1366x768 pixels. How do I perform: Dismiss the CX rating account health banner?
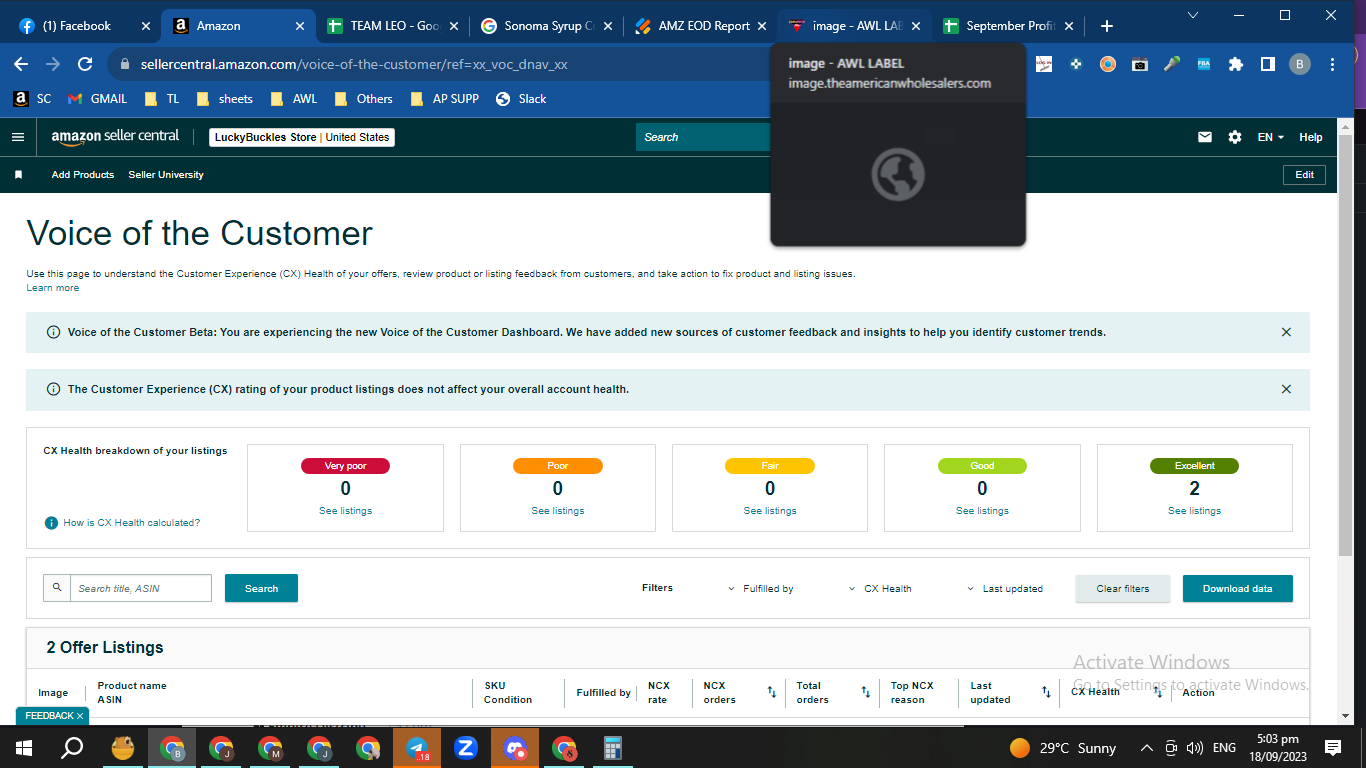(1286, 389)
